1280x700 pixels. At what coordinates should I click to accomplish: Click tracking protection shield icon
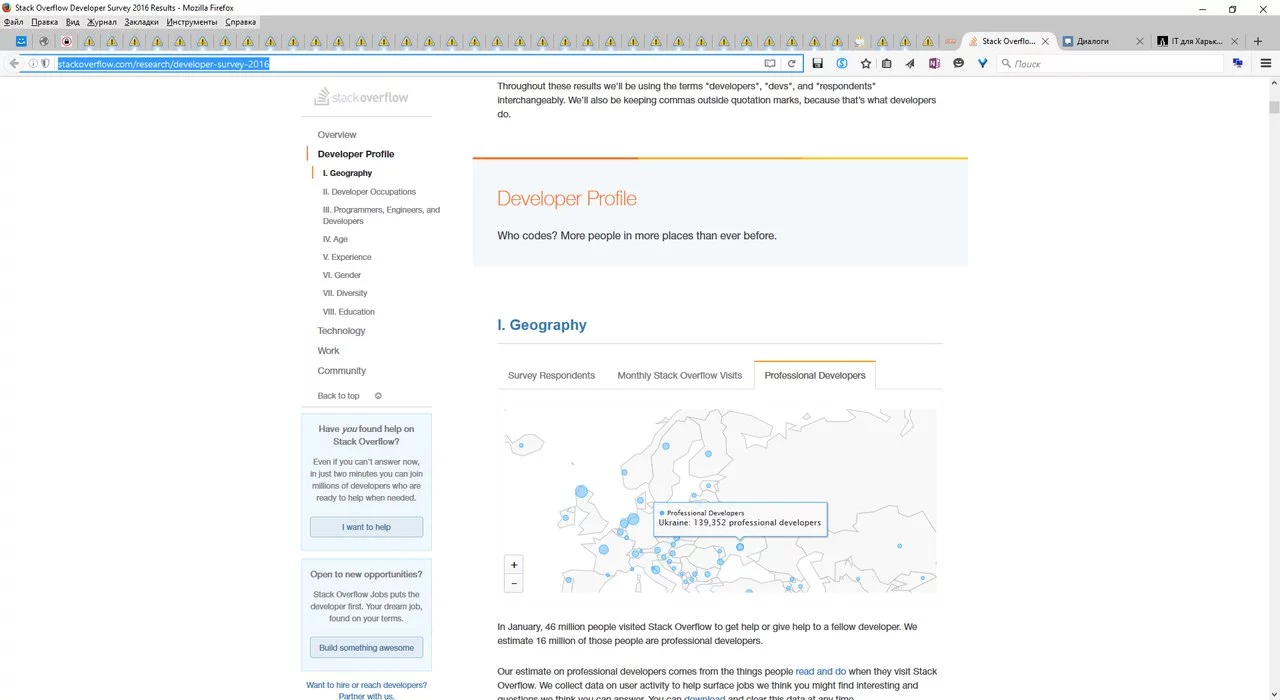[x=45, y=63]
